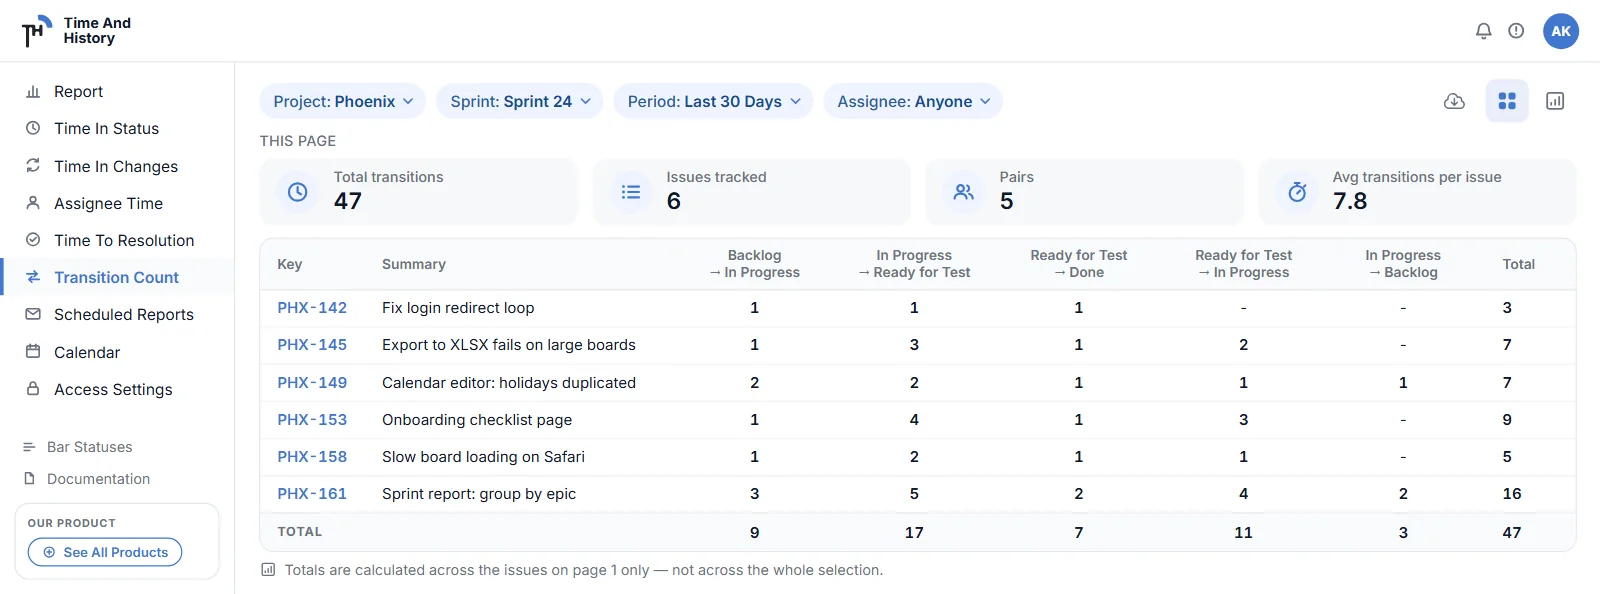Open notifications bell icon
Screen dimensions: 1600x594
click(x=1484, y=31)
